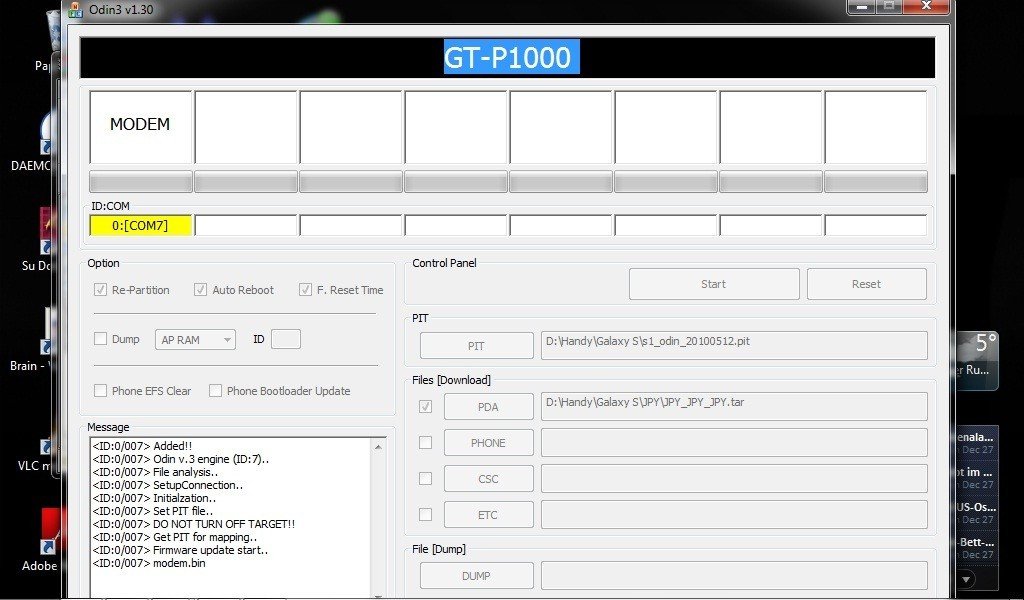Toggle the PDA file checkbox
Screen dimensions: 1024x600
(425, 406)
